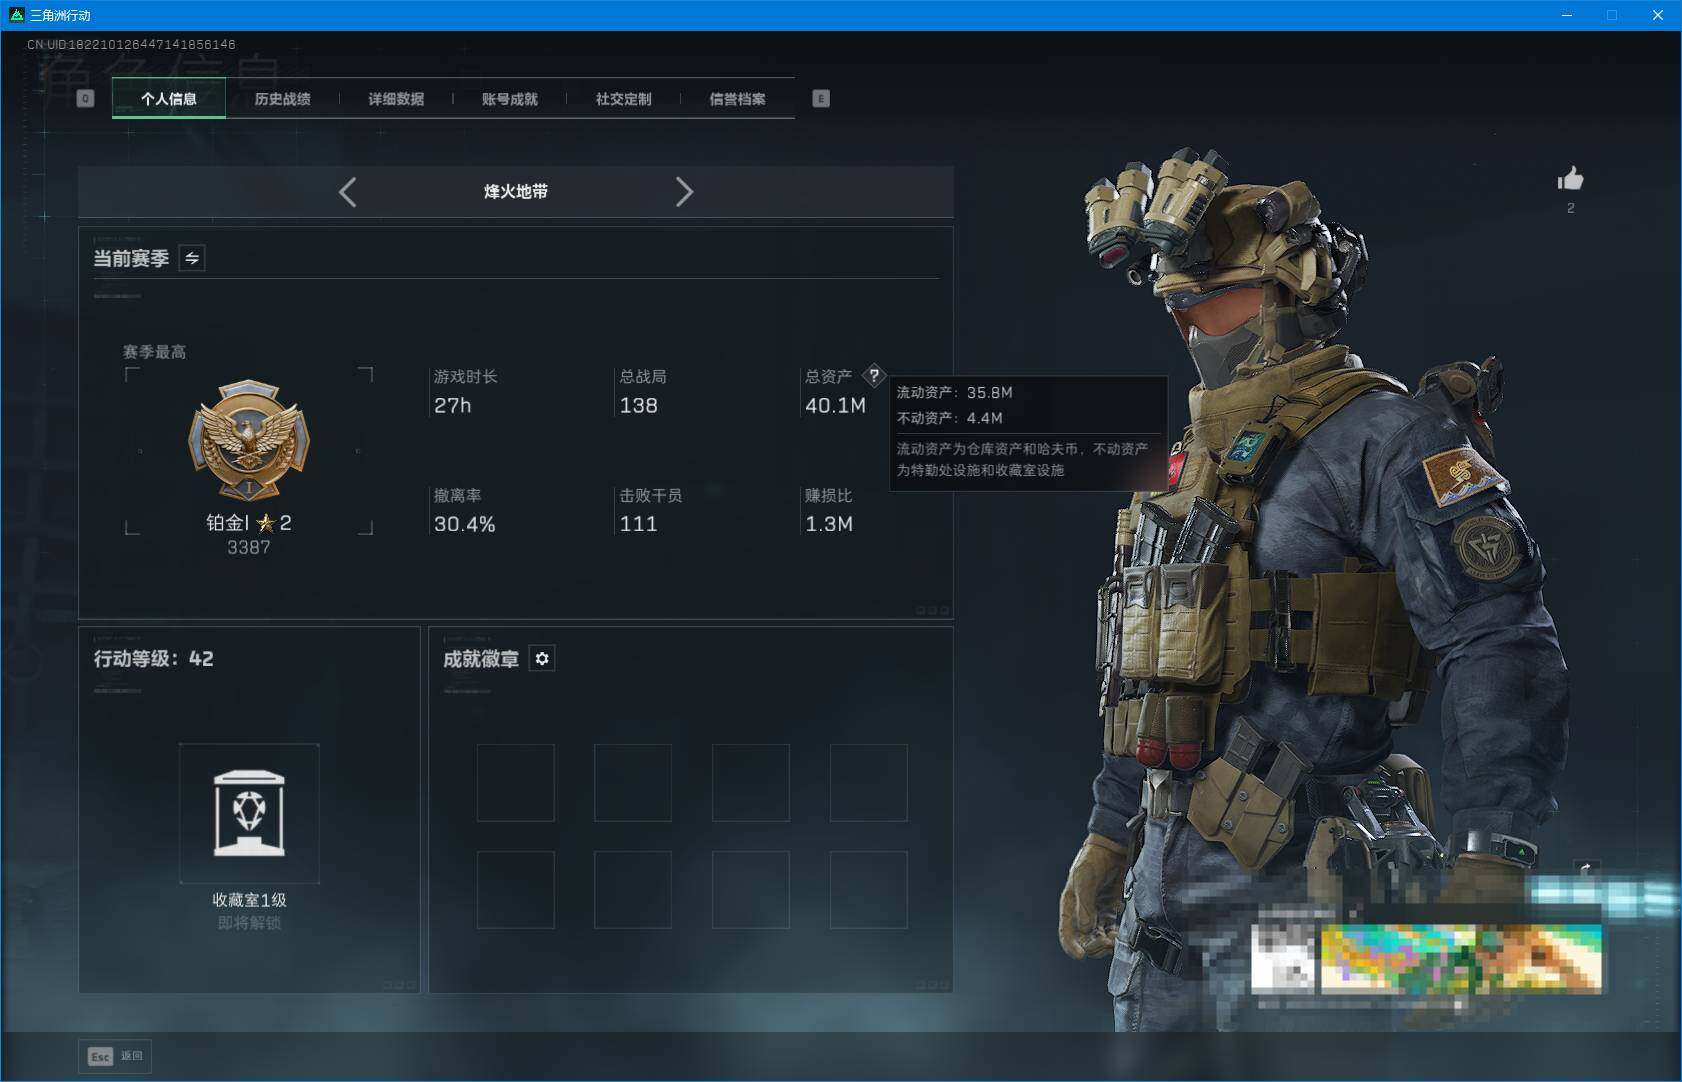Screen dimensions: 1682x1082
Task: Open the 成就徽章 settings gear icon
Action: 543,658
